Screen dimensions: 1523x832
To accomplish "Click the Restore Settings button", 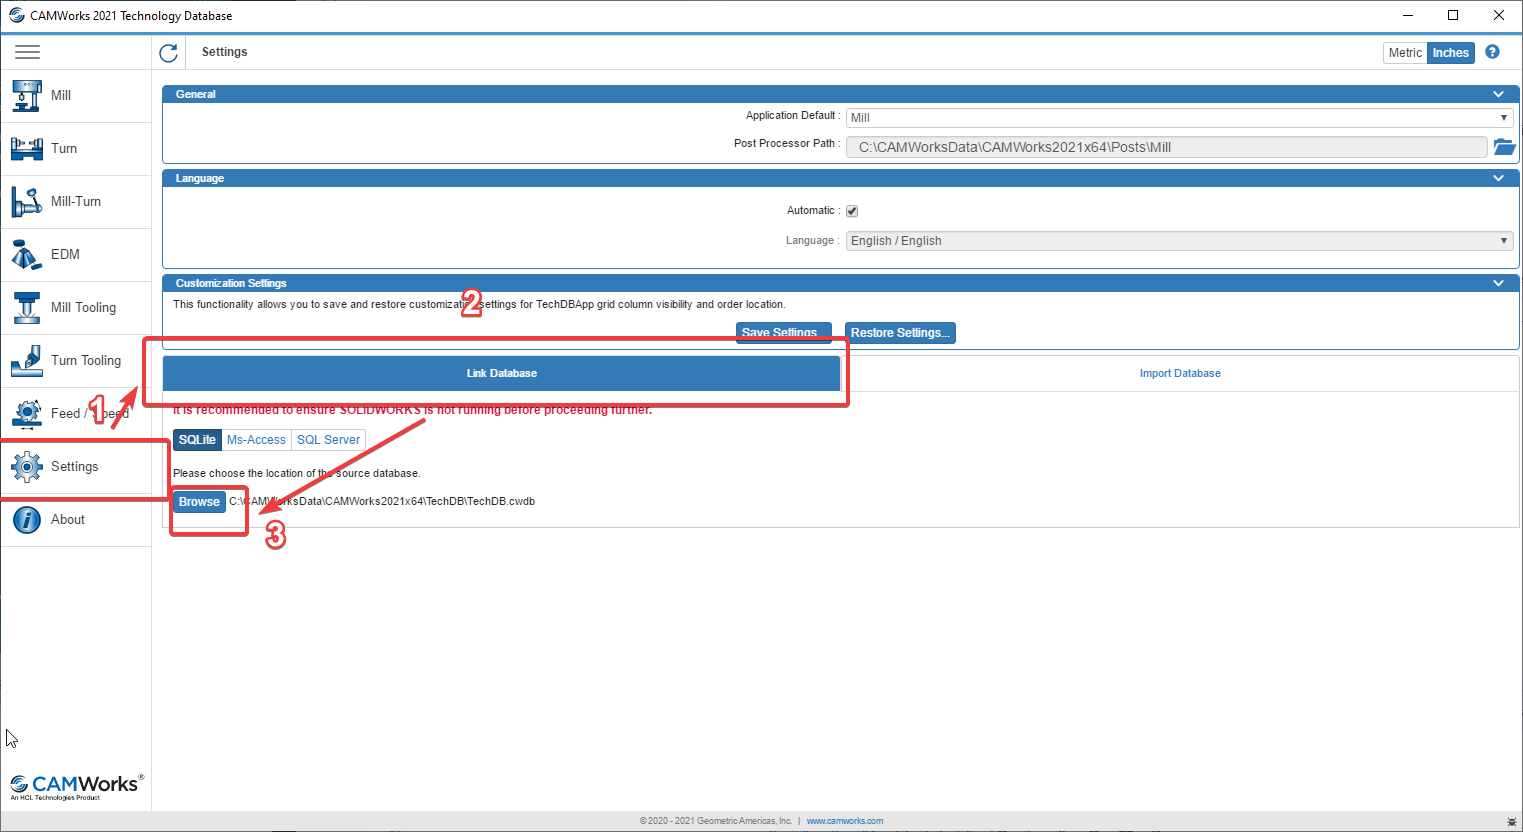I will click(900, 333).
